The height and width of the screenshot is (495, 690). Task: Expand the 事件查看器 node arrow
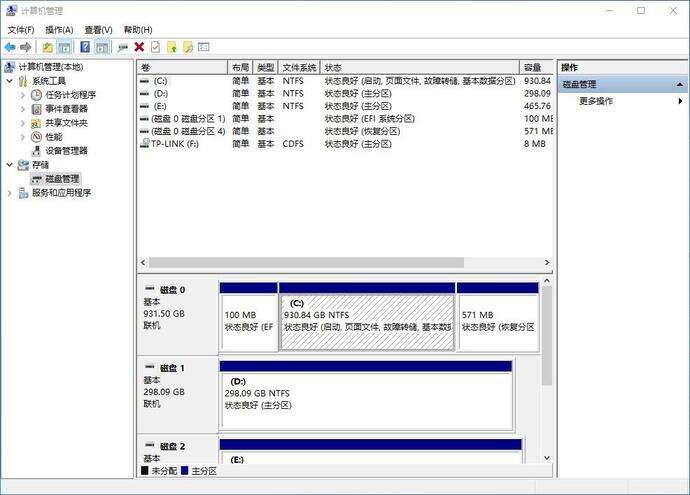pyautogui.click(x=23, y=109)
